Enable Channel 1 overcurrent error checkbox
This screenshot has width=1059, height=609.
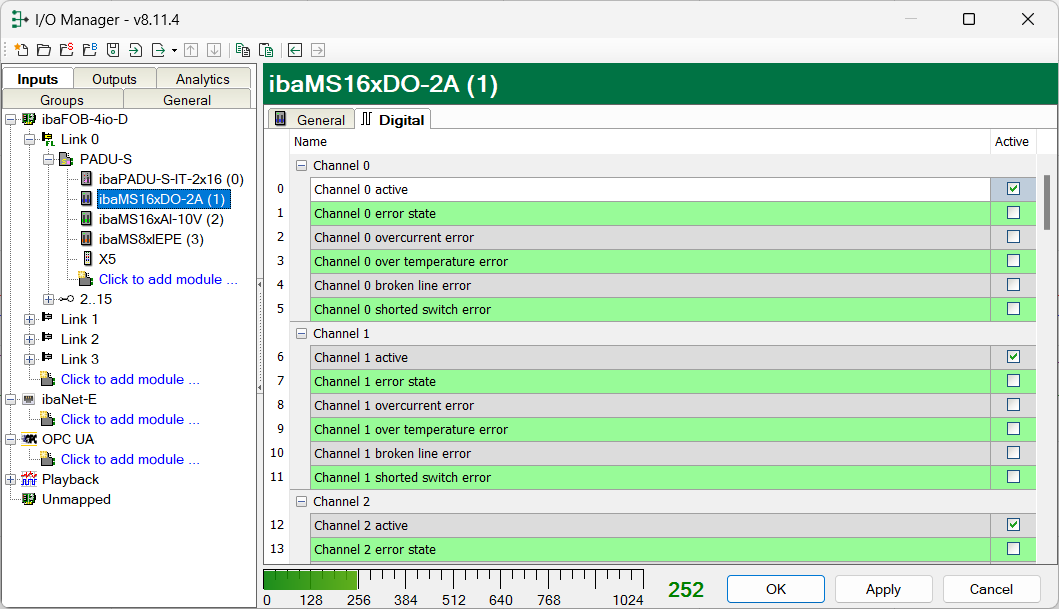pyautogui.click(x=1013, y=405)
